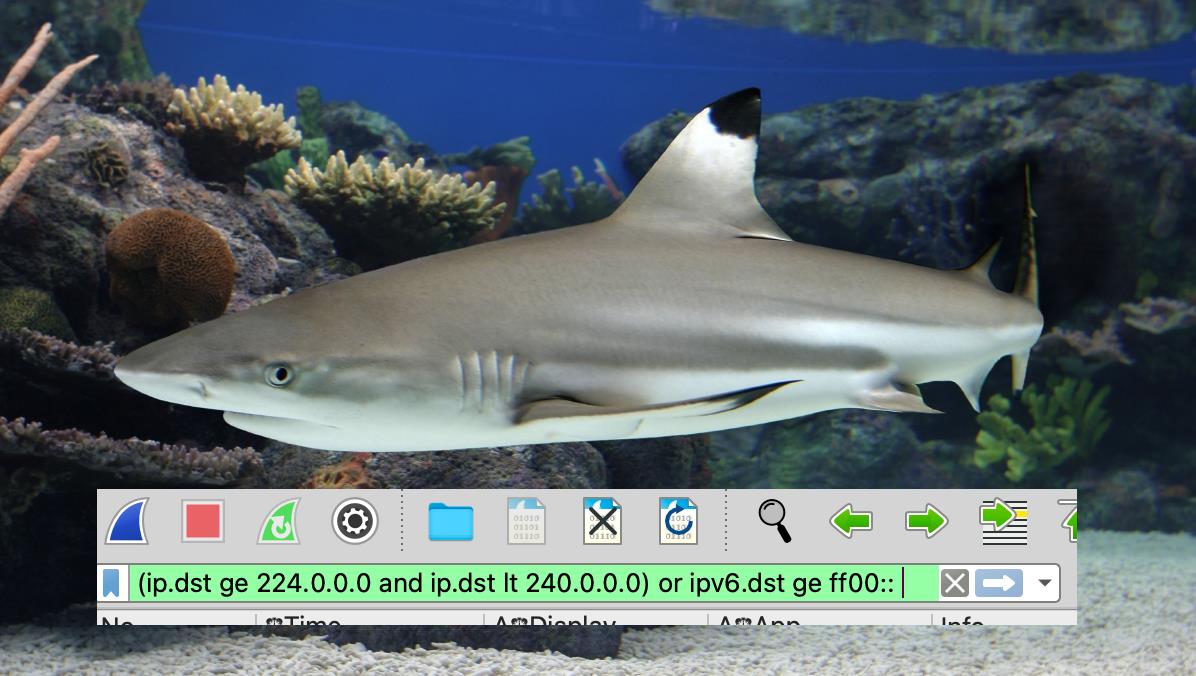
Task: Go back to the previous packet with the left arrow
Action: click(x=850, y=522)
